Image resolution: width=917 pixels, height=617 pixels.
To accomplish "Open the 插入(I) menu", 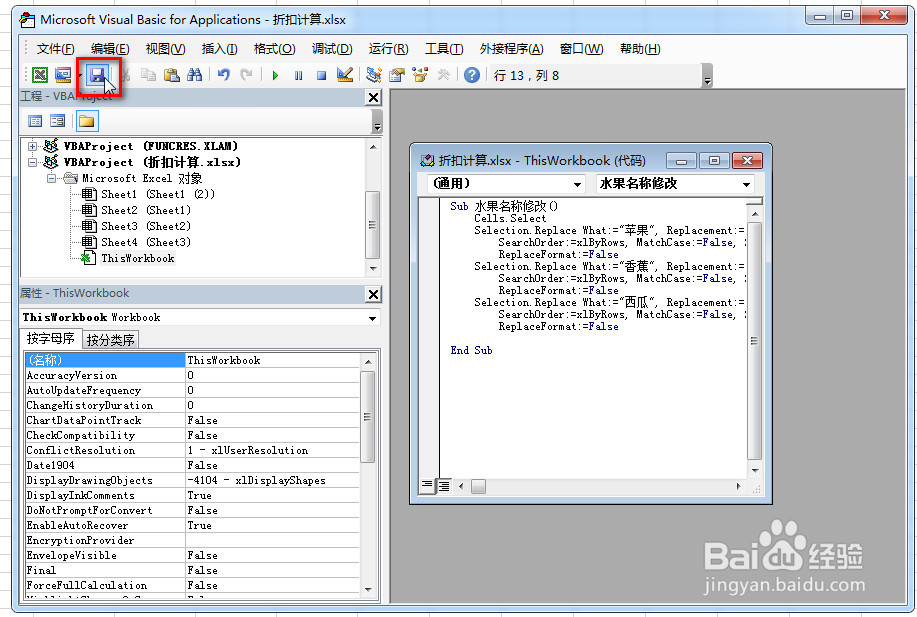I will point(219,49).
